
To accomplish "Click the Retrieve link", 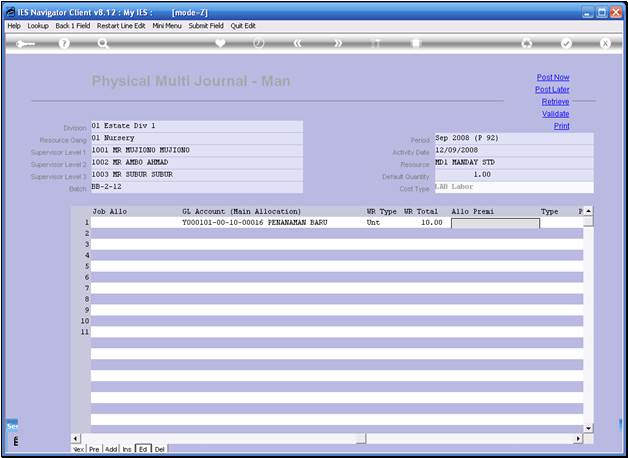I will [555, 102].
